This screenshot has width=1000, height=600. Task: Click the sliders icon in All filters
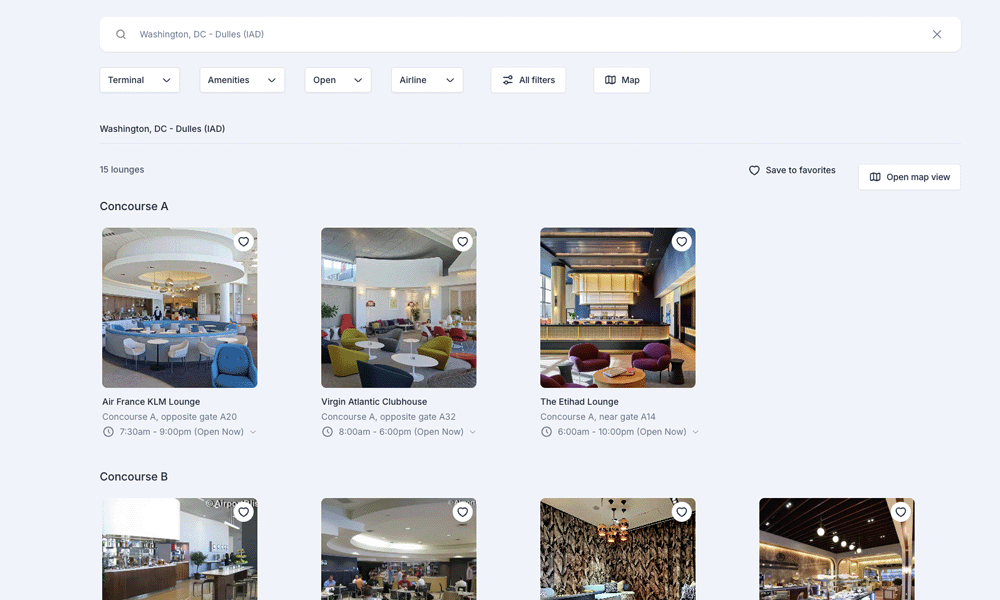click(x=508, y=80)
